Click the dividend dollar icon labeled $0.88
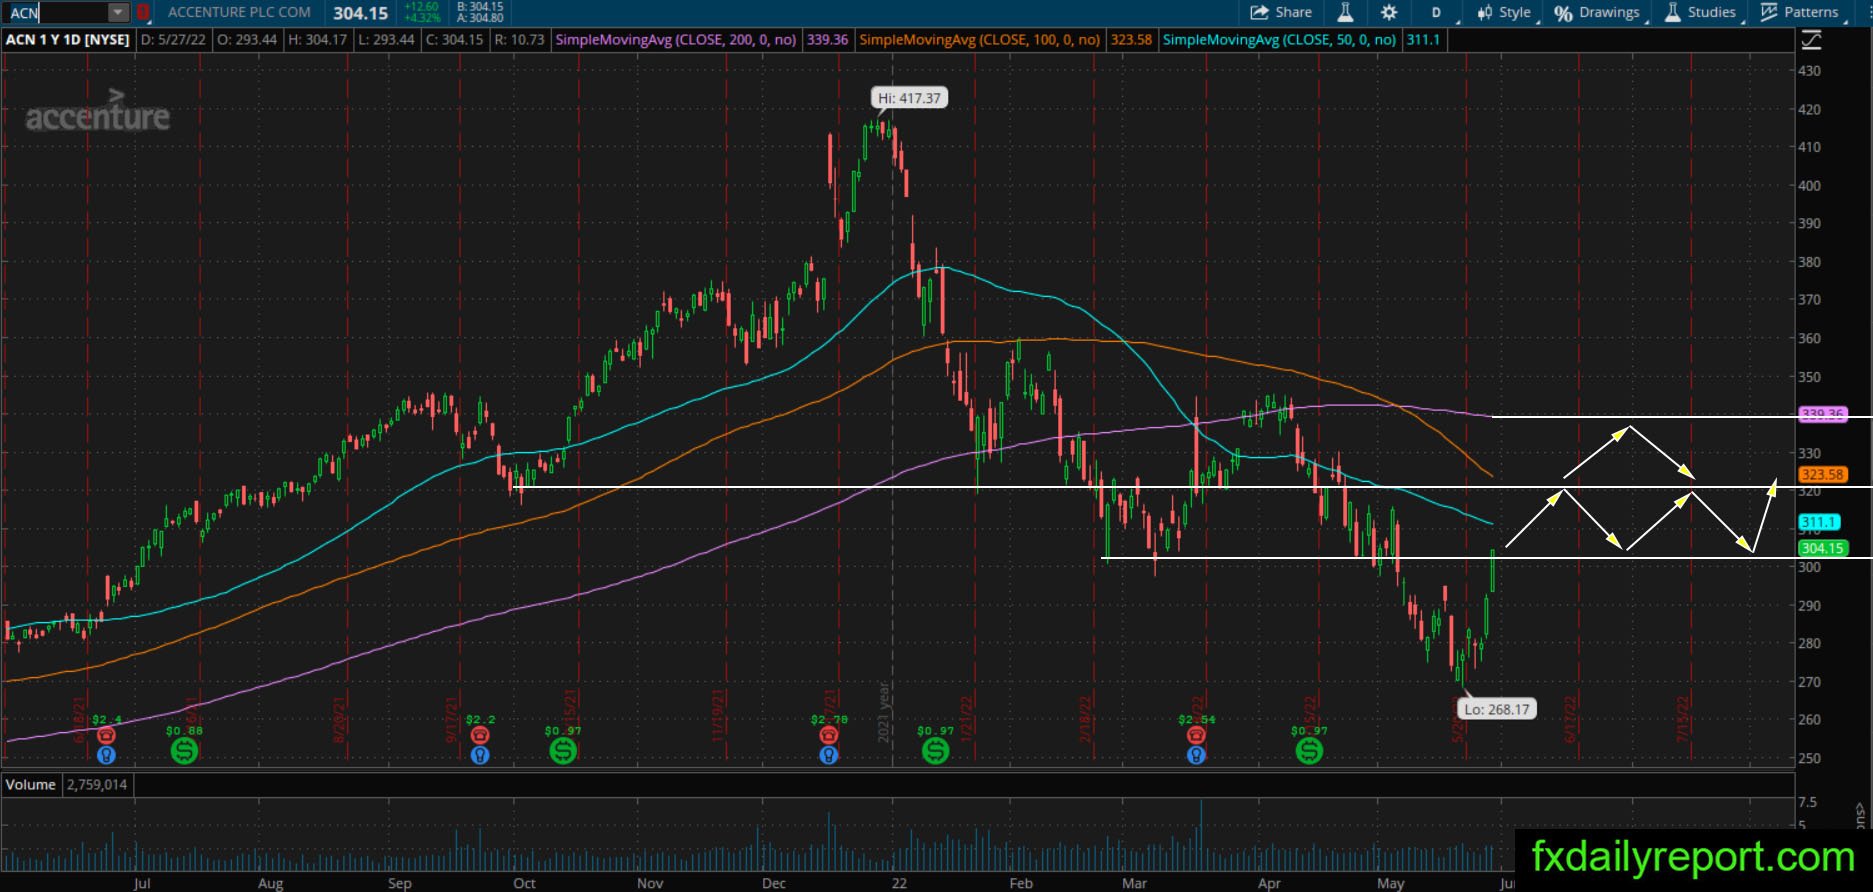 point(184,751)
